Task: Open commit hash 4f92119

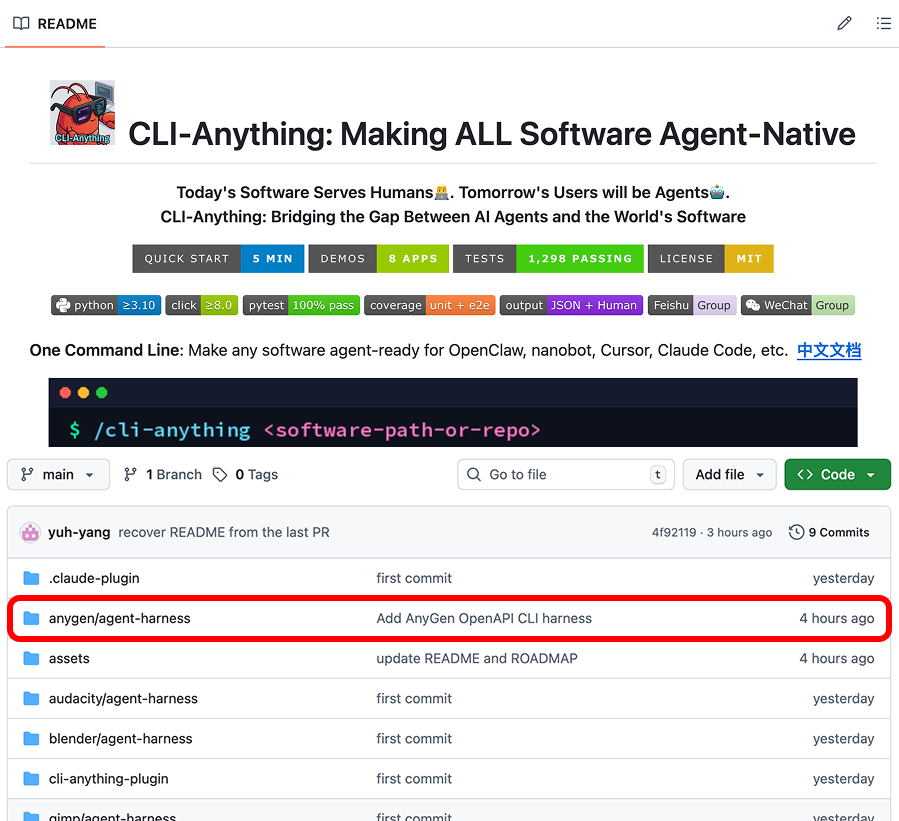Action: click(674, 533)
